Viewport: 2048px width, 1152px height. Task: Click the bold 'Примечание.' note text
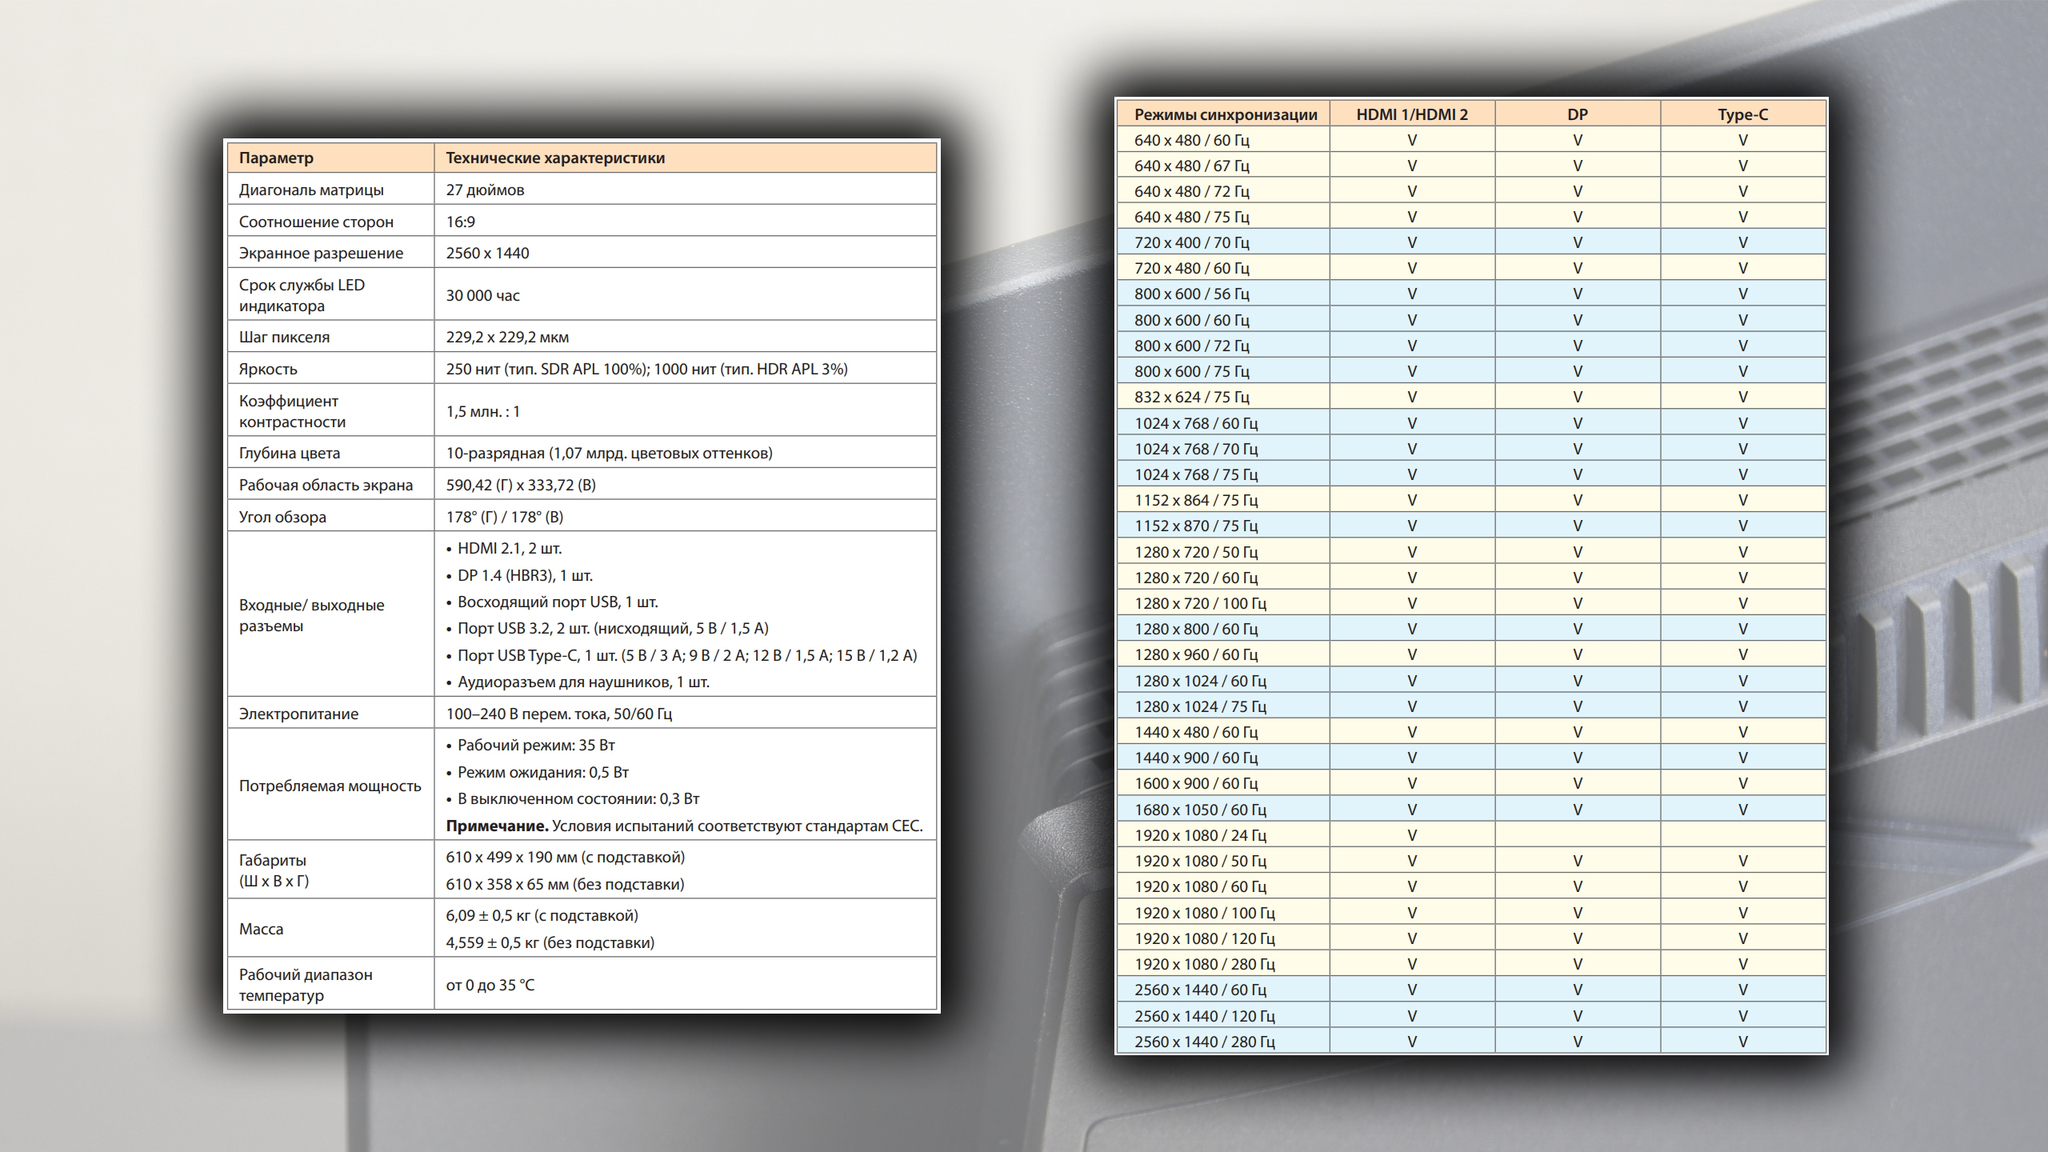pos(497,826)
